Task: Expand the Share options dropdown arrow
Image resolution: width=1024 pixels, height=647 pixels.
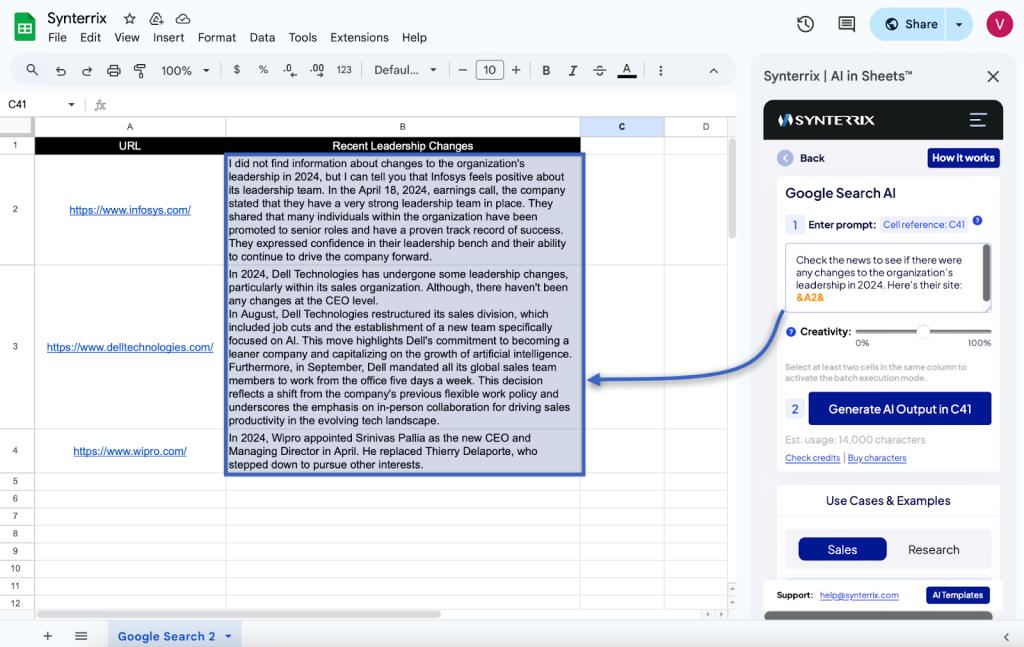Action: click(959, 24)
